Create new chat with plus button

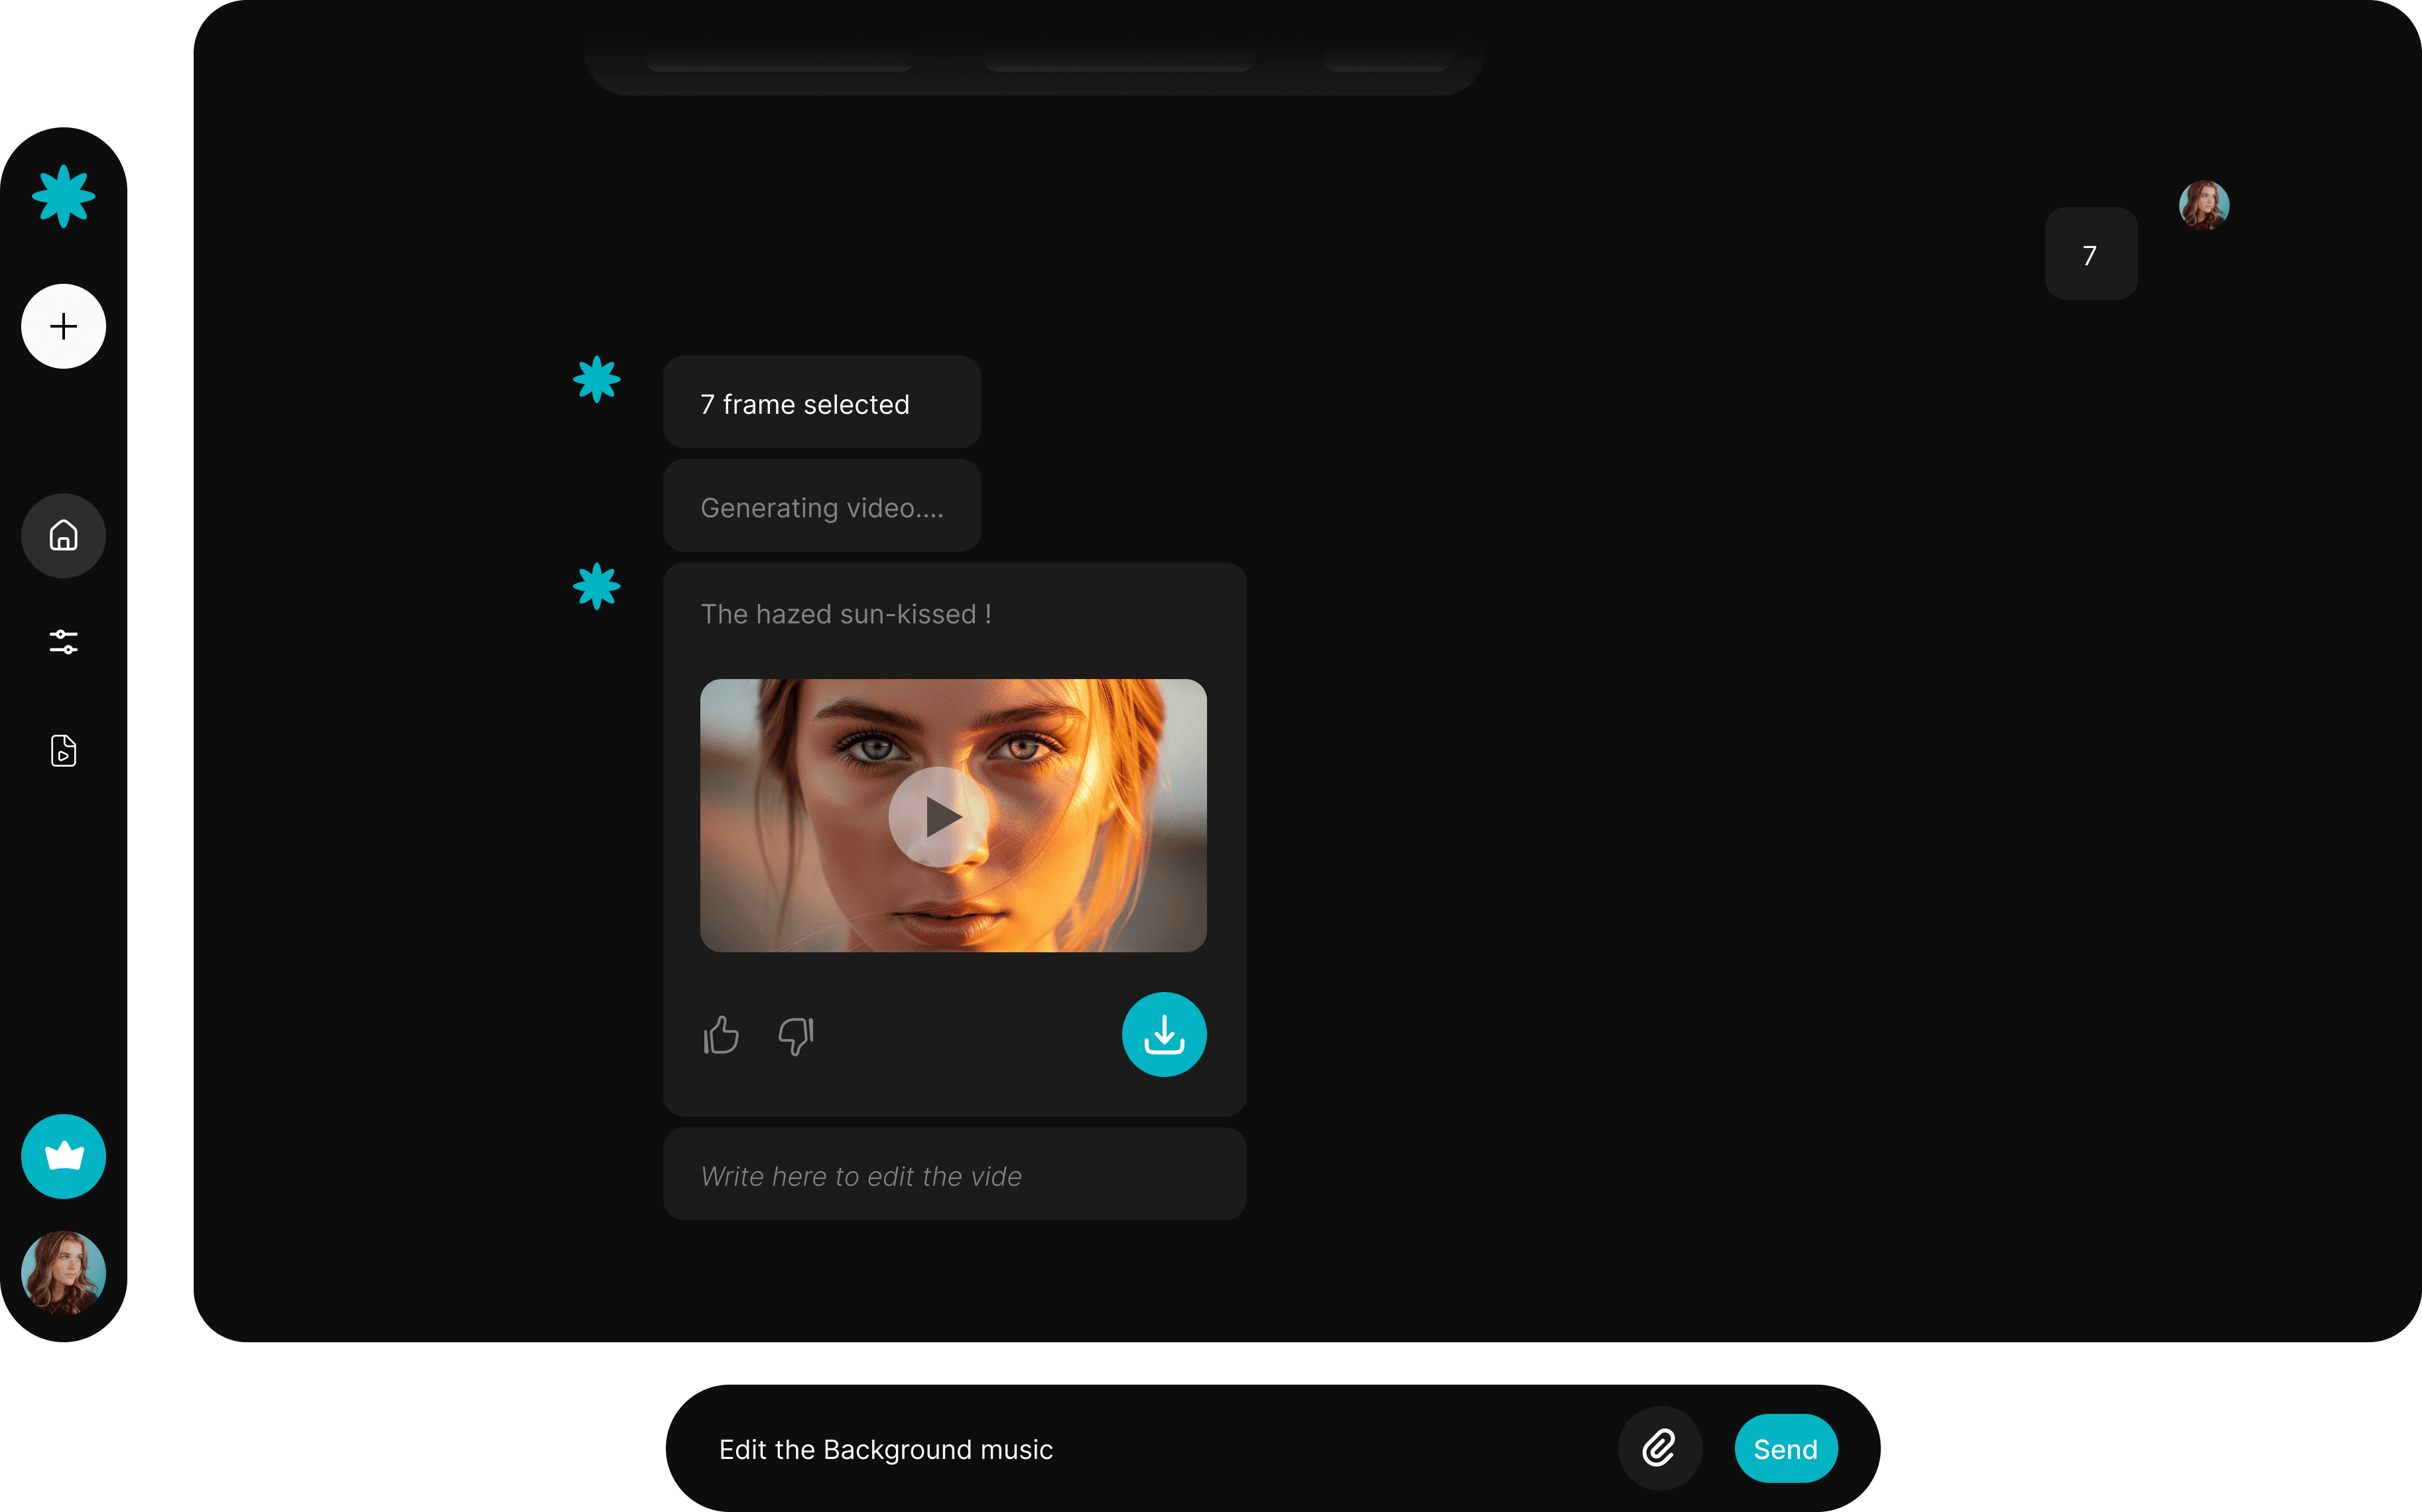63,326
